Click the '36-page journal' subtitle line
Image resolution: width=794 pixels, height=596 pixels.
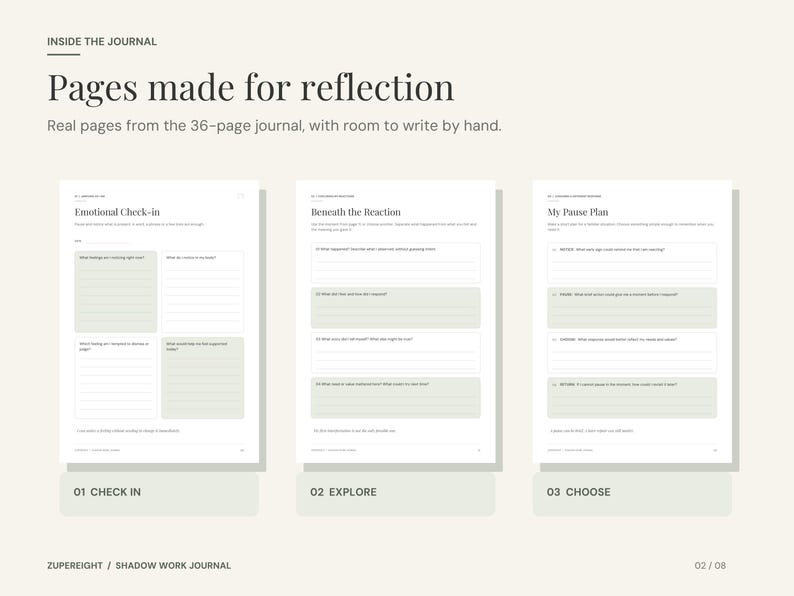tap(274, 126)
